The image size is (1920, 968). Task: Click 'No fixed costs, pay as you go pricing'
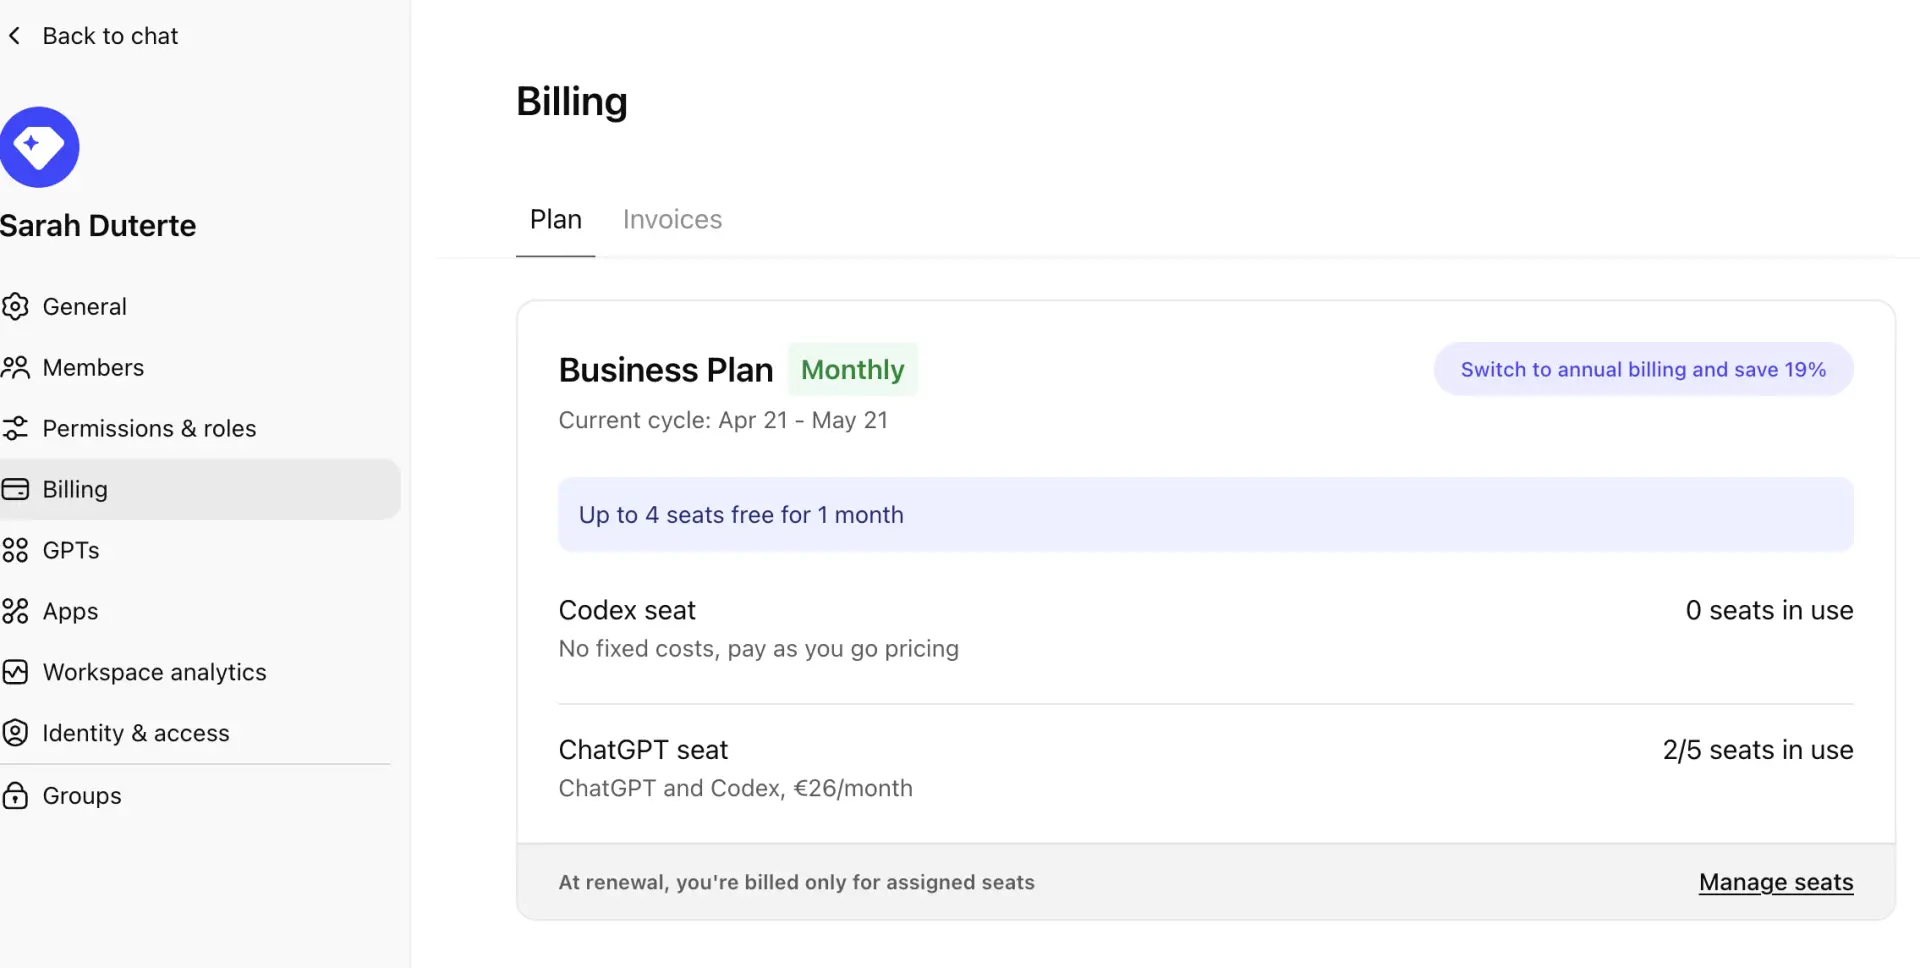tap(758, 648)
